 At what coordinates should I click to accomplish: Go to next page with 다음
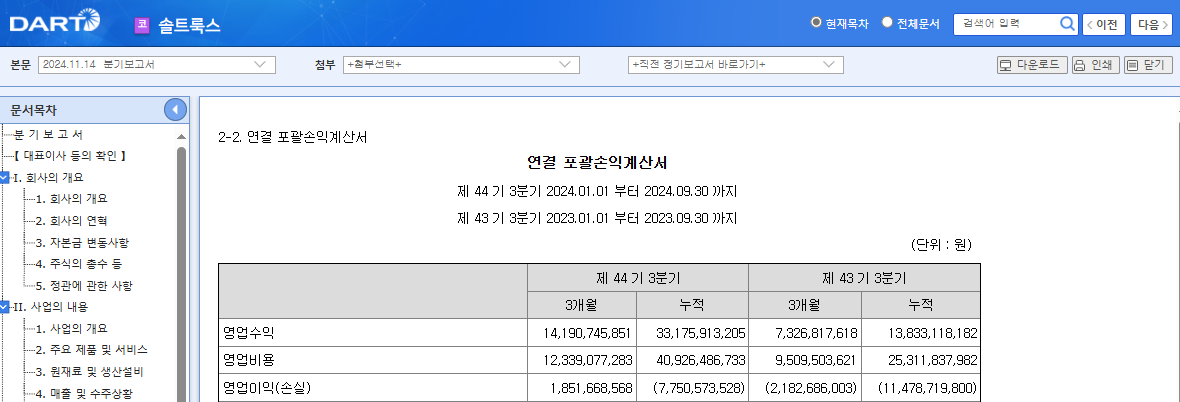(1151, 24)
